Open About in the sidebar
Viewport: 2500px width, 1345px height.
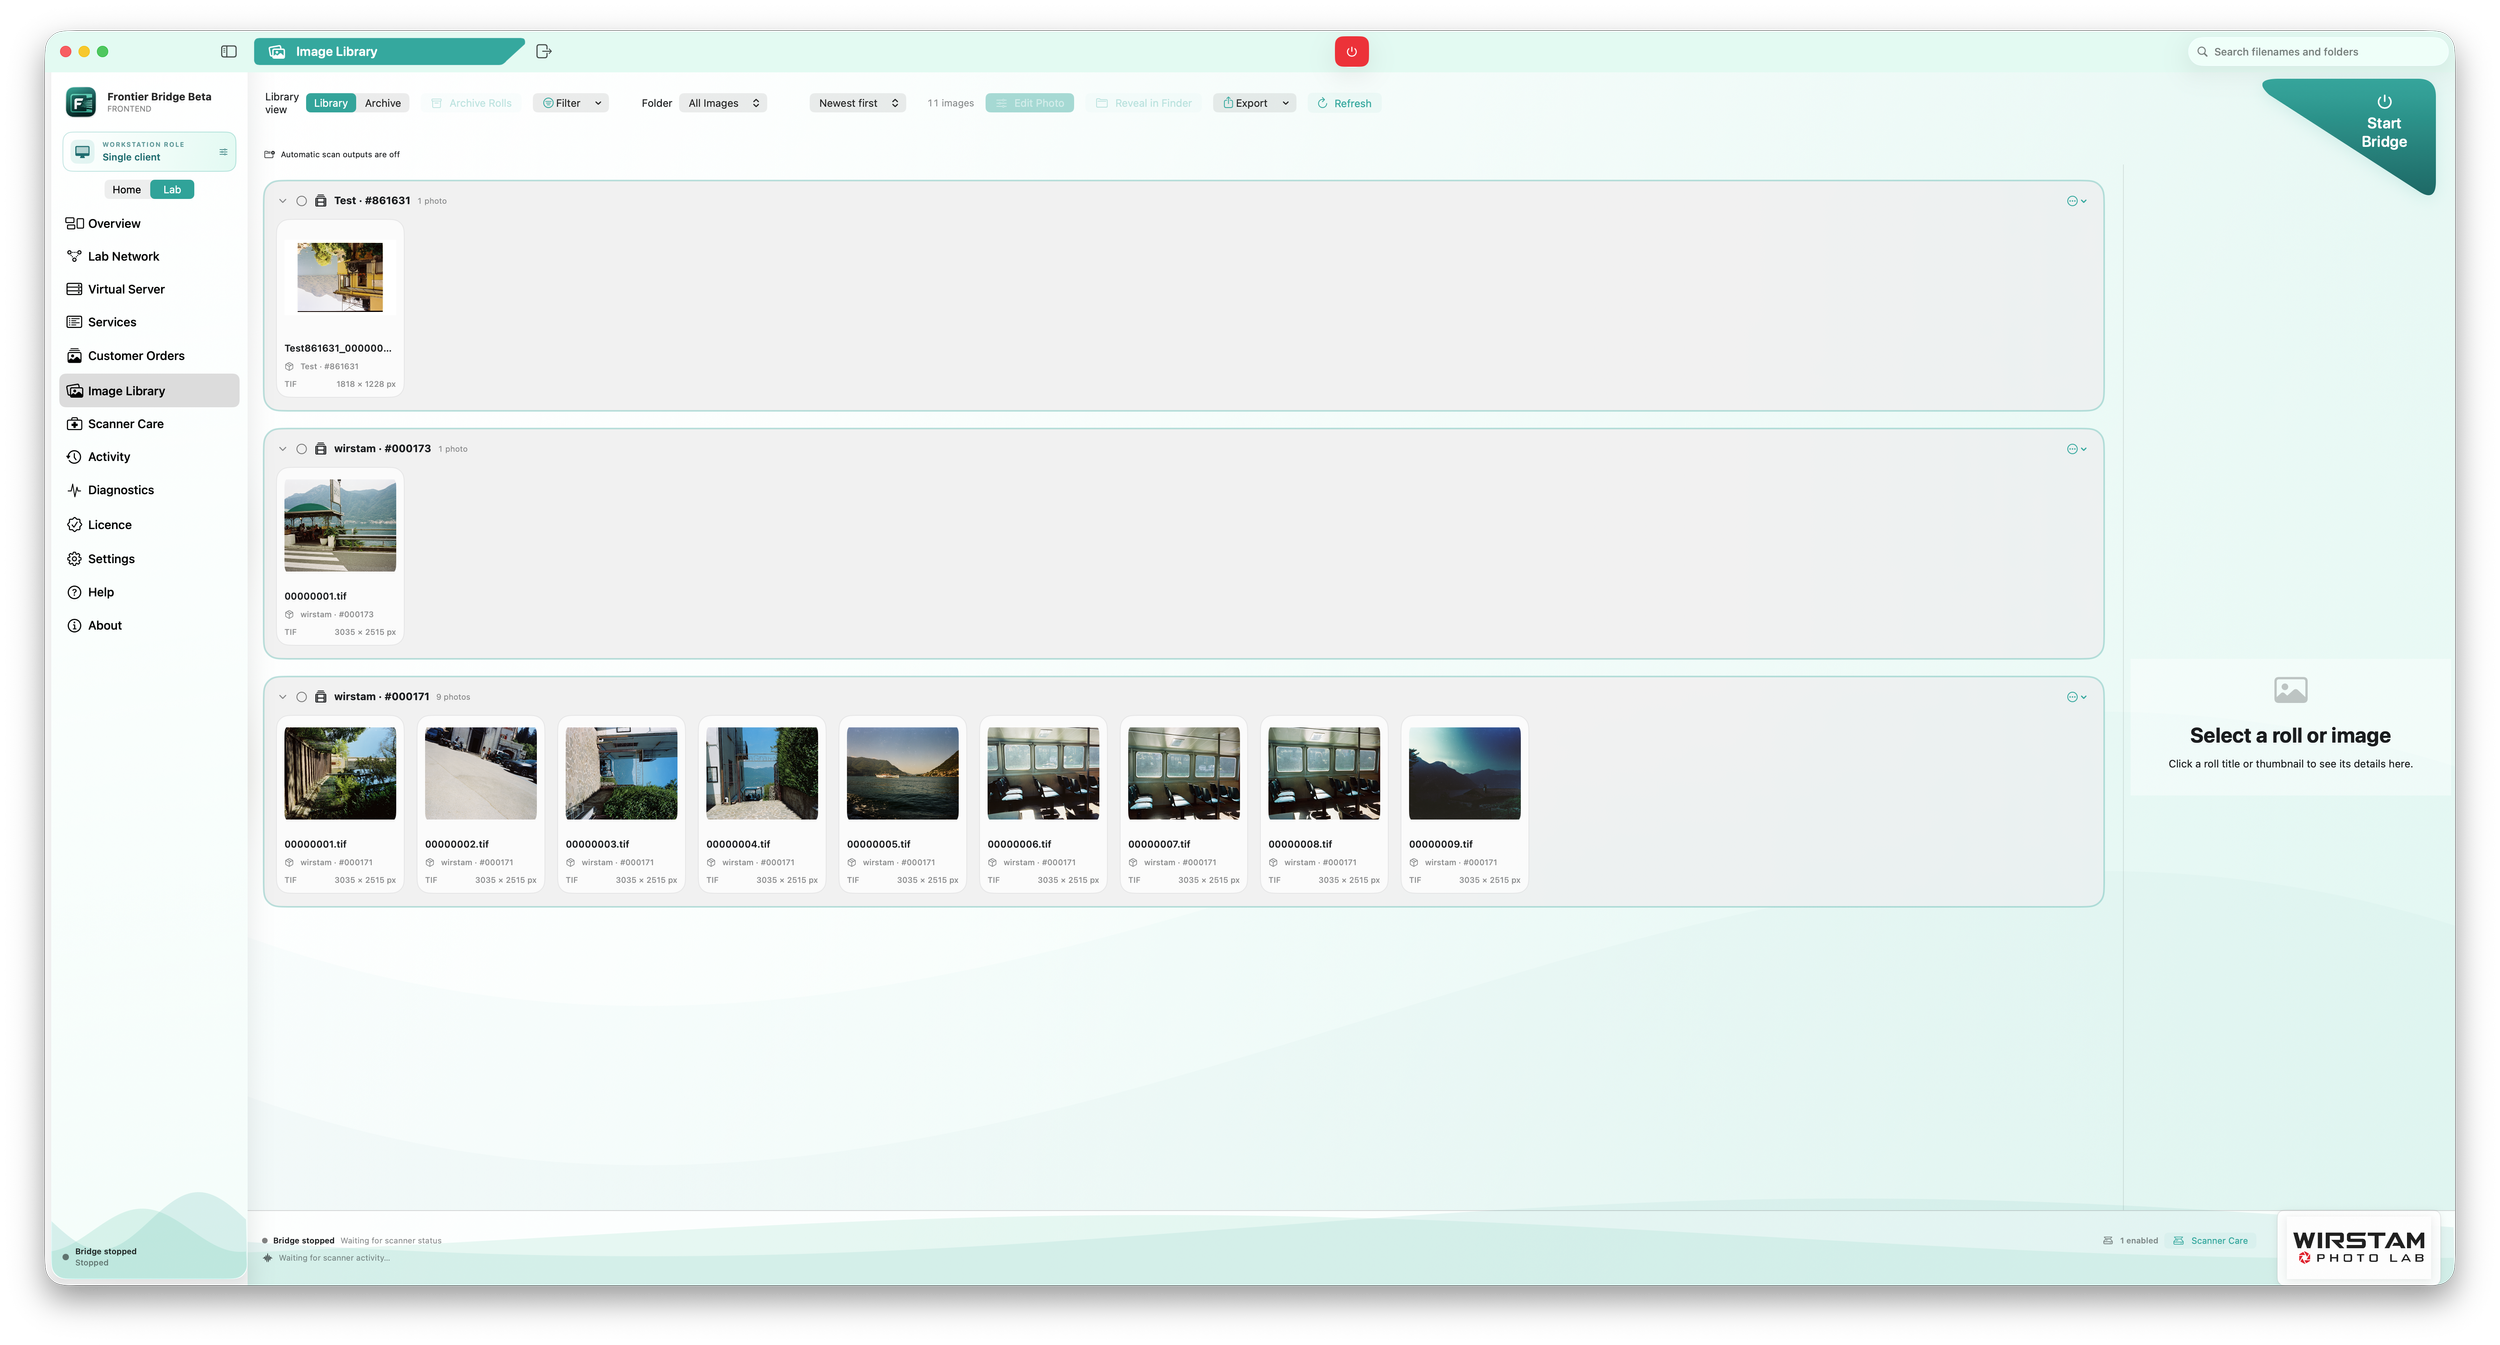pyautogui.click(x=149, y=626)
